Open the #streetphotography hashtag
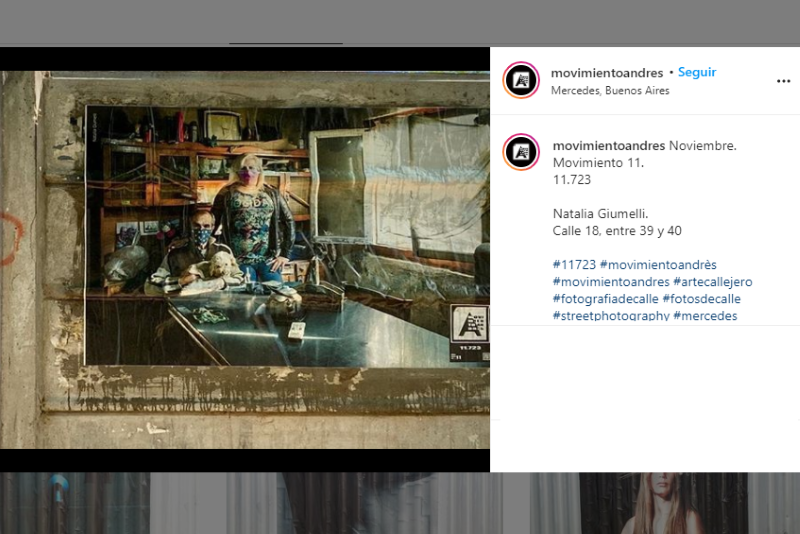800x534 pixels. (x=611, y=316)
